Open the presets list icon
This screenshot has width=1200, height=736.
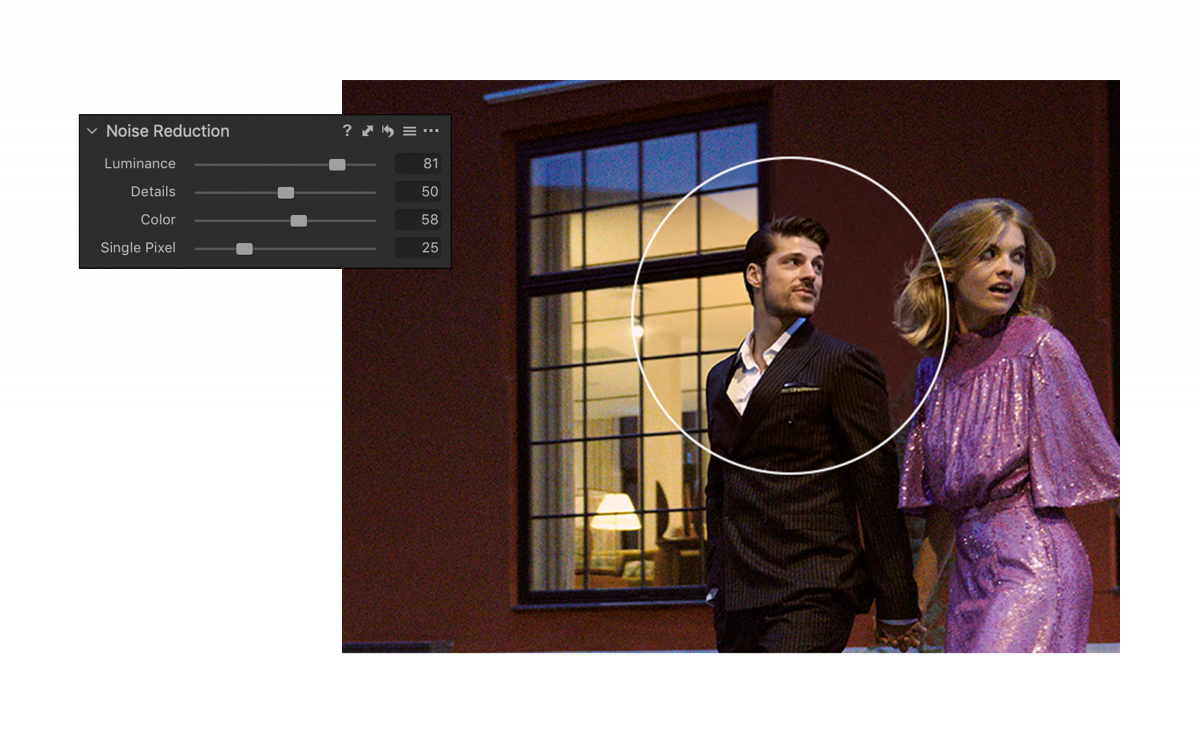pos(409,131)
